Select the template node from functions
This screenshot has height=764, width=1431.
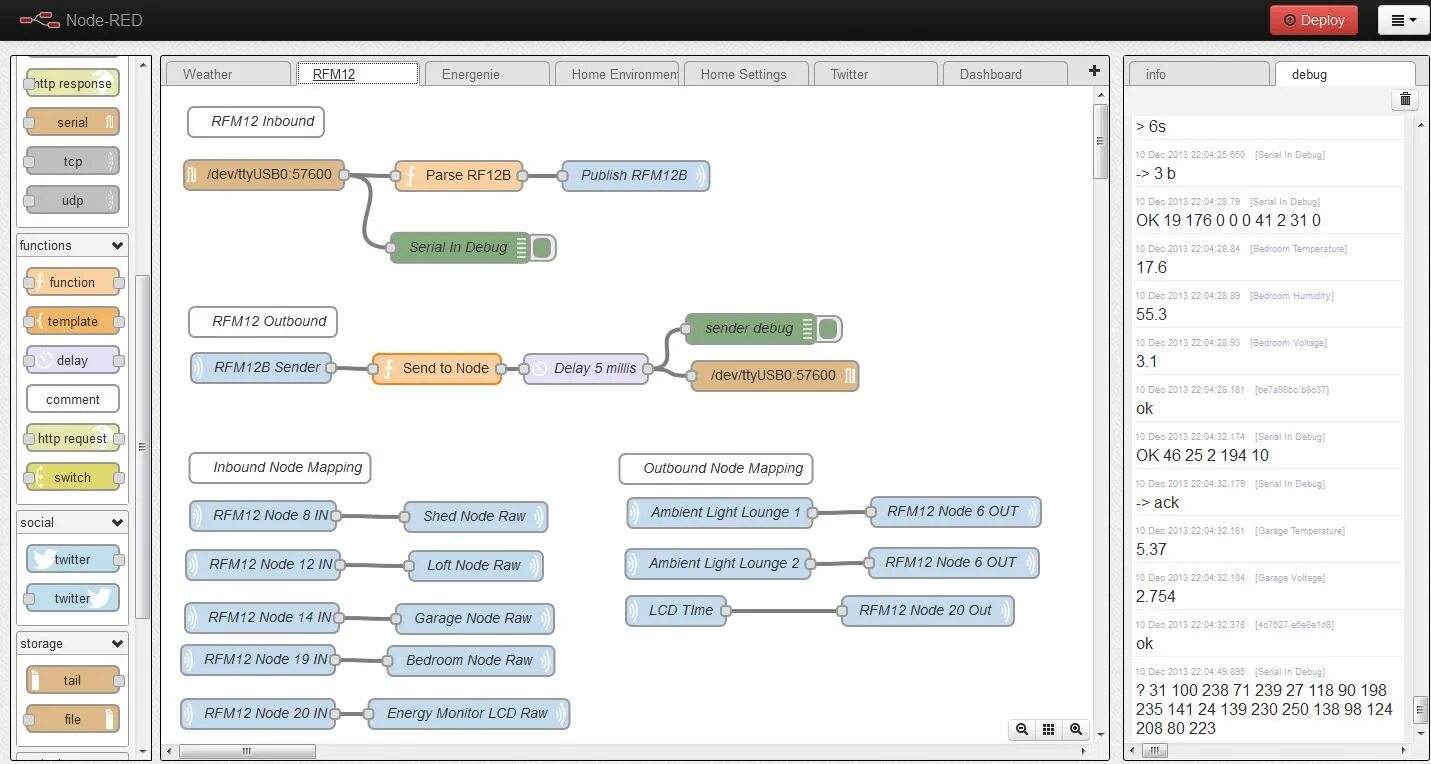pos(73,320)
